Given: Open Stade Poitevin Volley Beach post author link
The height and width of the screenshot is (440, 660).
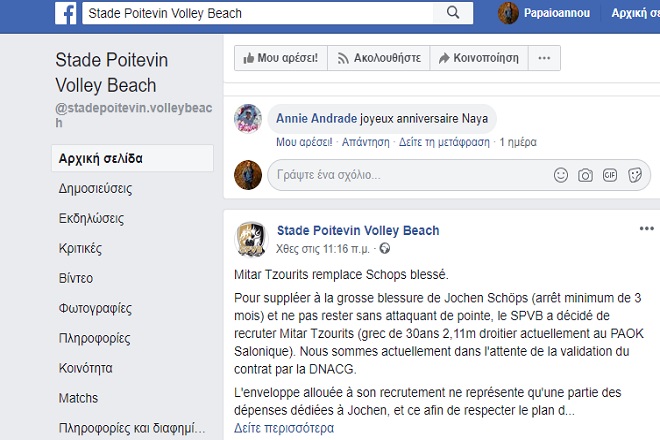Looking at the screenshot, I should (x=358, y=230).
